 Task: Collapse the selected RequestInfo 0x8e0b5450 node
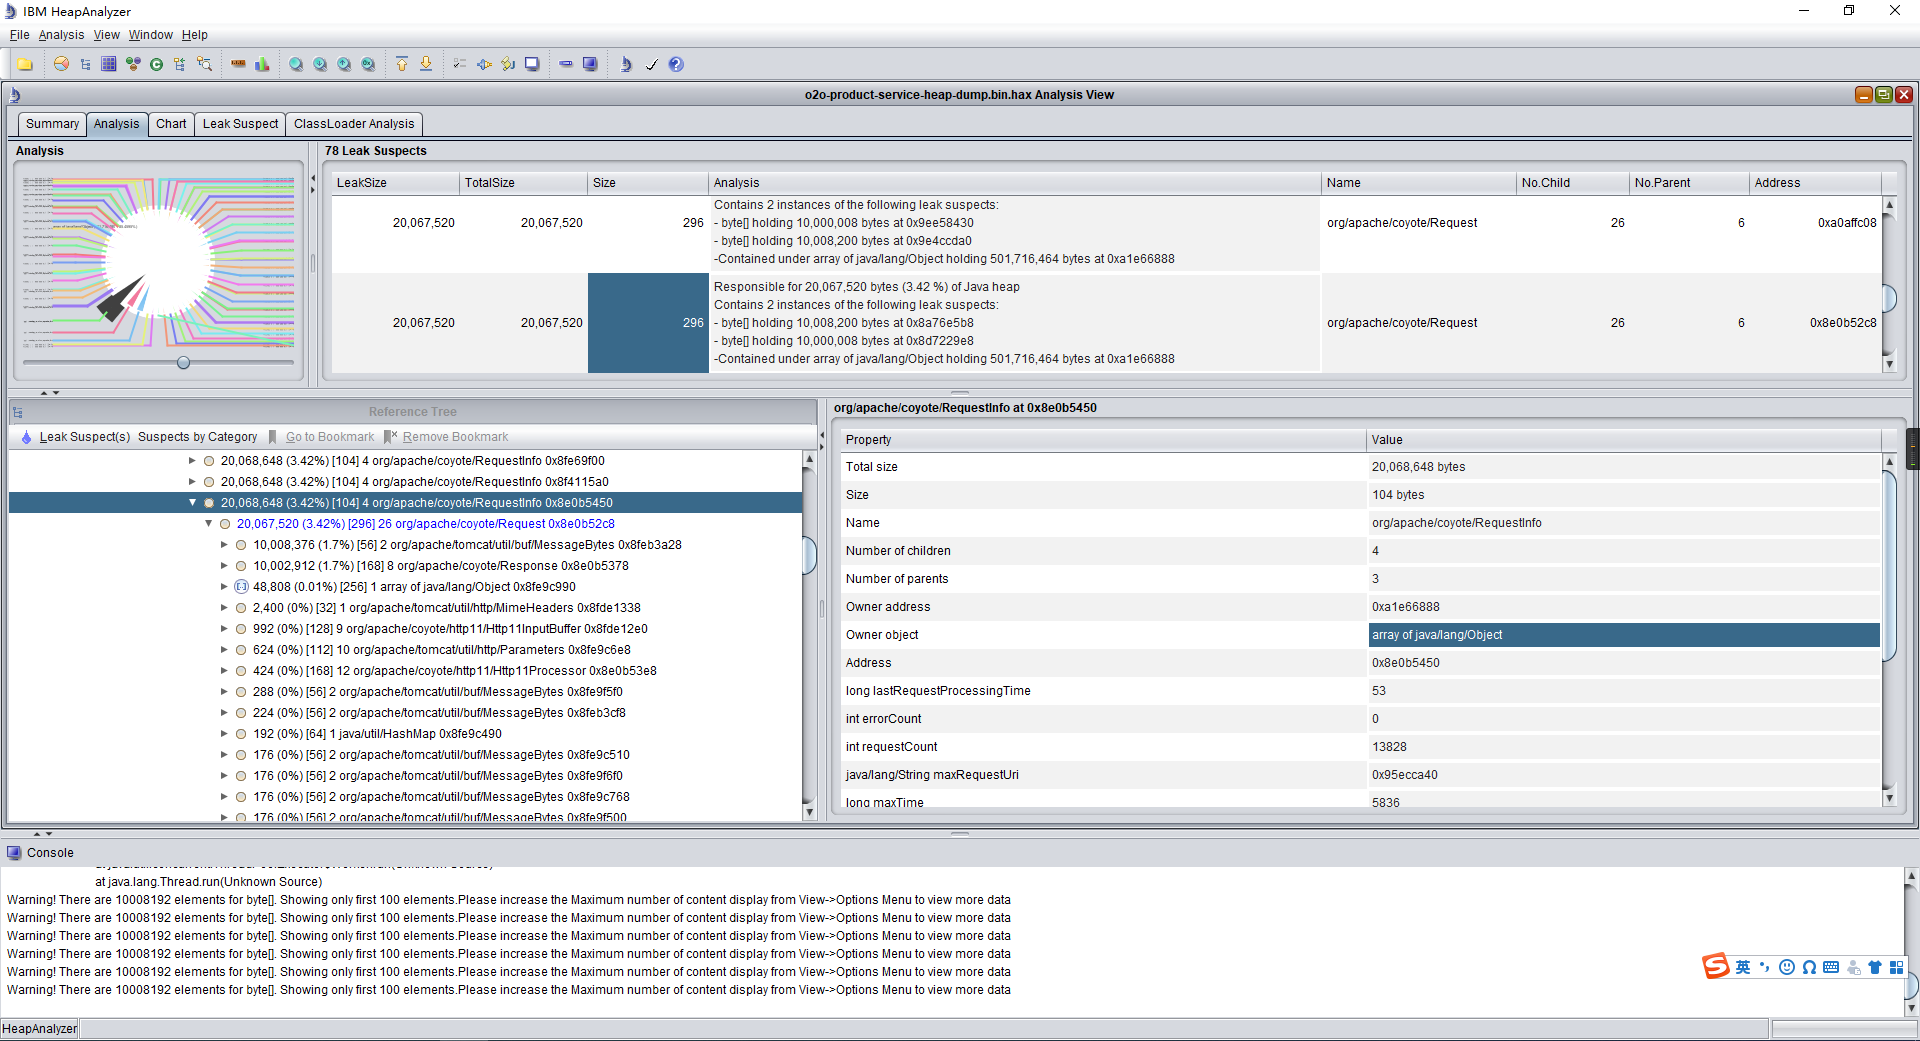click(192, 503)
